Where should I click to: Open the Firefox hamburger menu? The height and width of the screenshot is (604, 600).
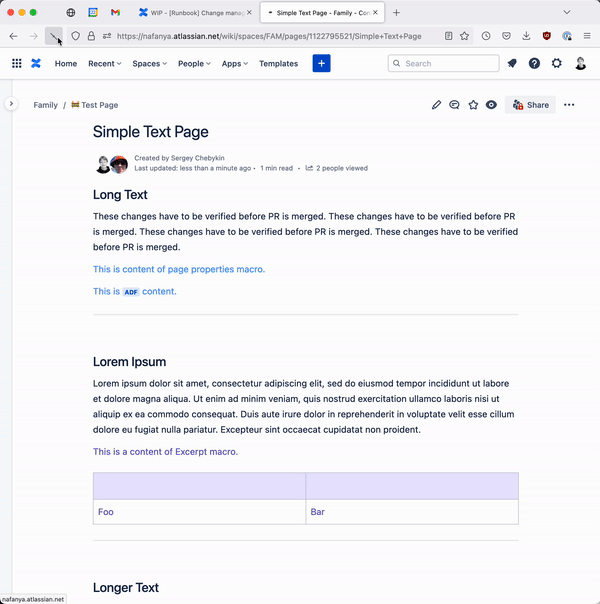click(x=587, y=36)
